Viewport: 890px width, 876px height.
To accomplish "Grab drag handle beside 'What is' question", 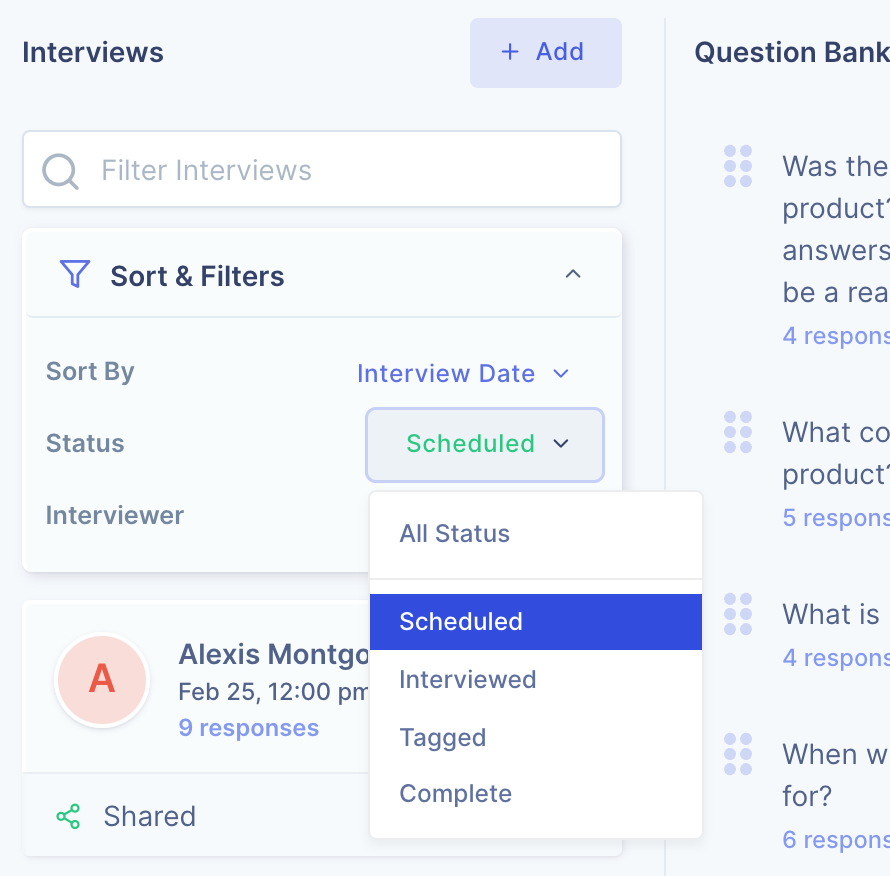I will click(738, 614).
